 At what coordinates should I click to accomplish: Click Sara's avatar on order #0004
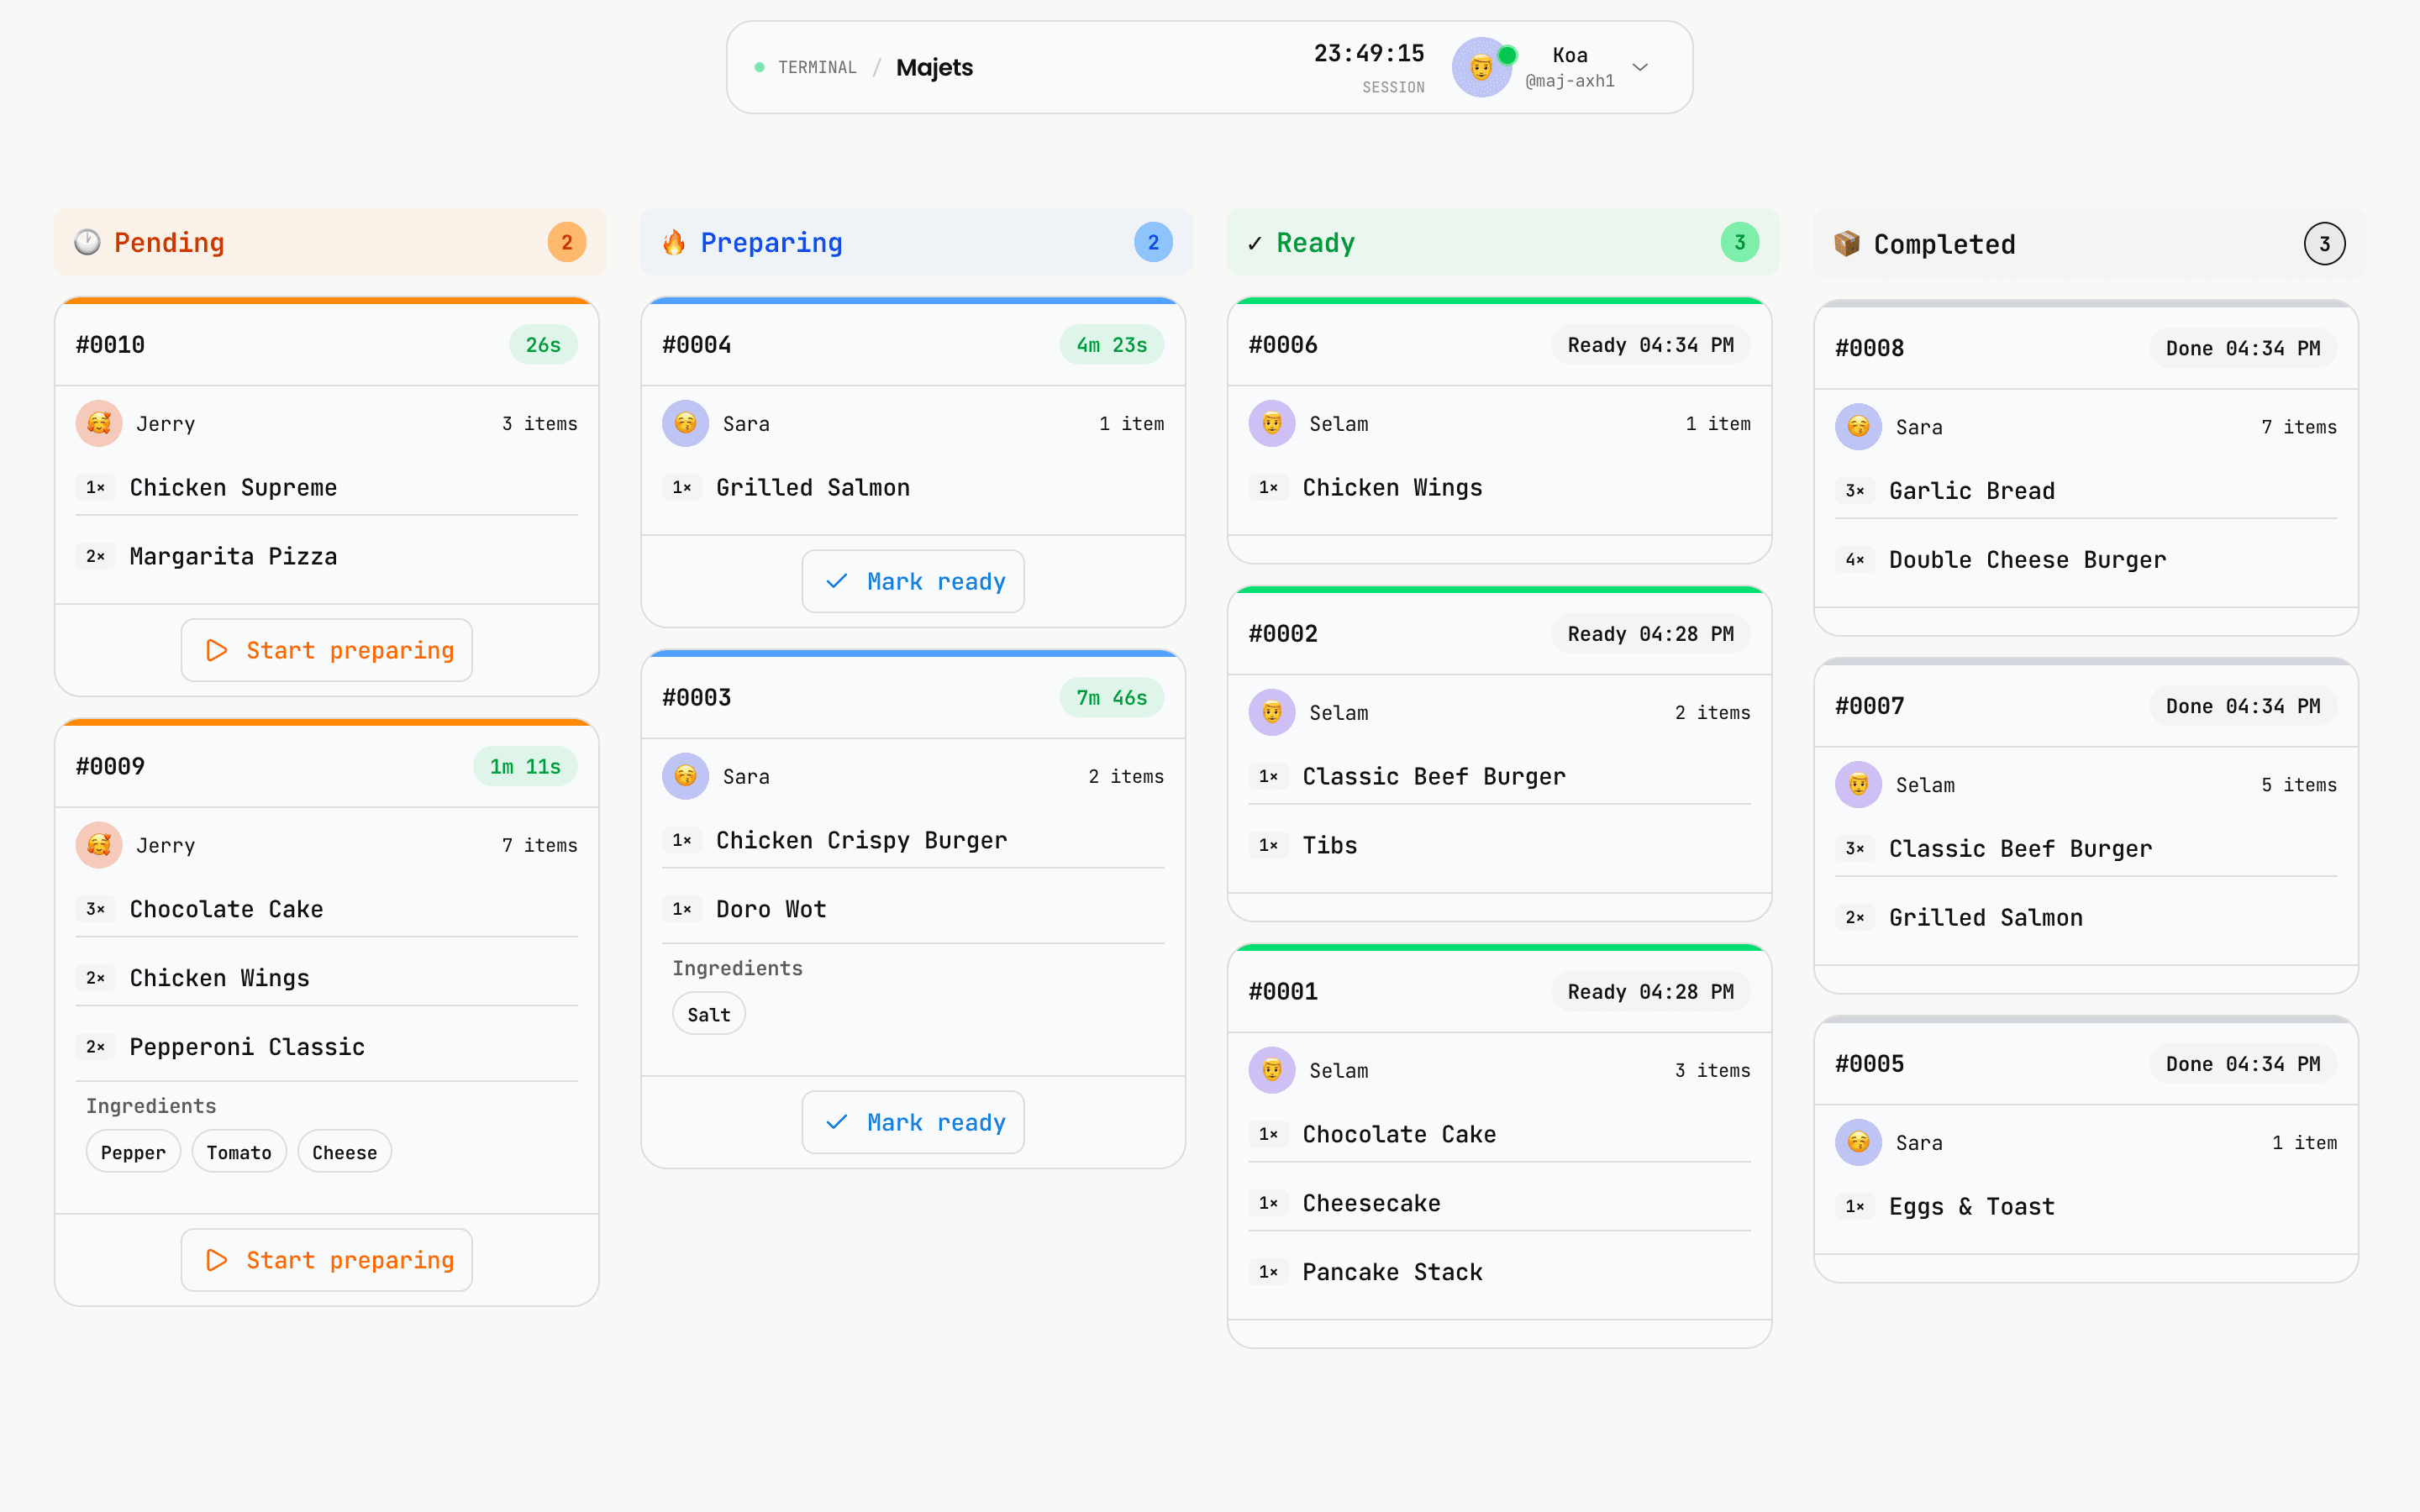[x=685, y=423]
